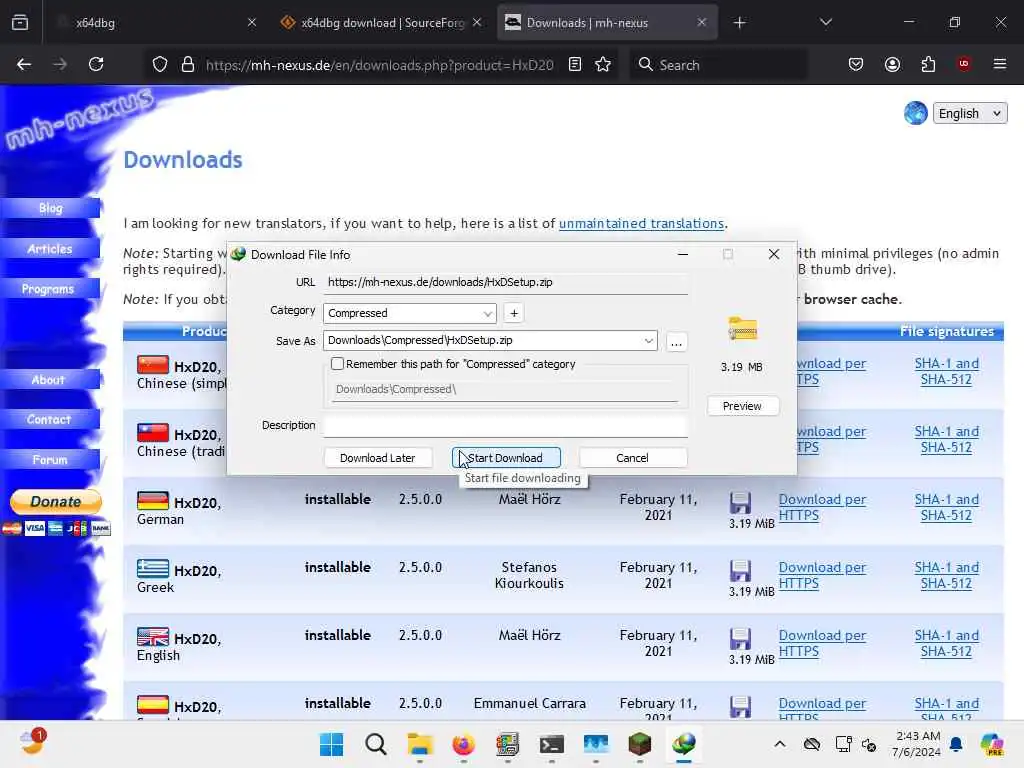Click the browser Search box
The width and height of the screenshot is (1024, 768).
coord(718,65)
